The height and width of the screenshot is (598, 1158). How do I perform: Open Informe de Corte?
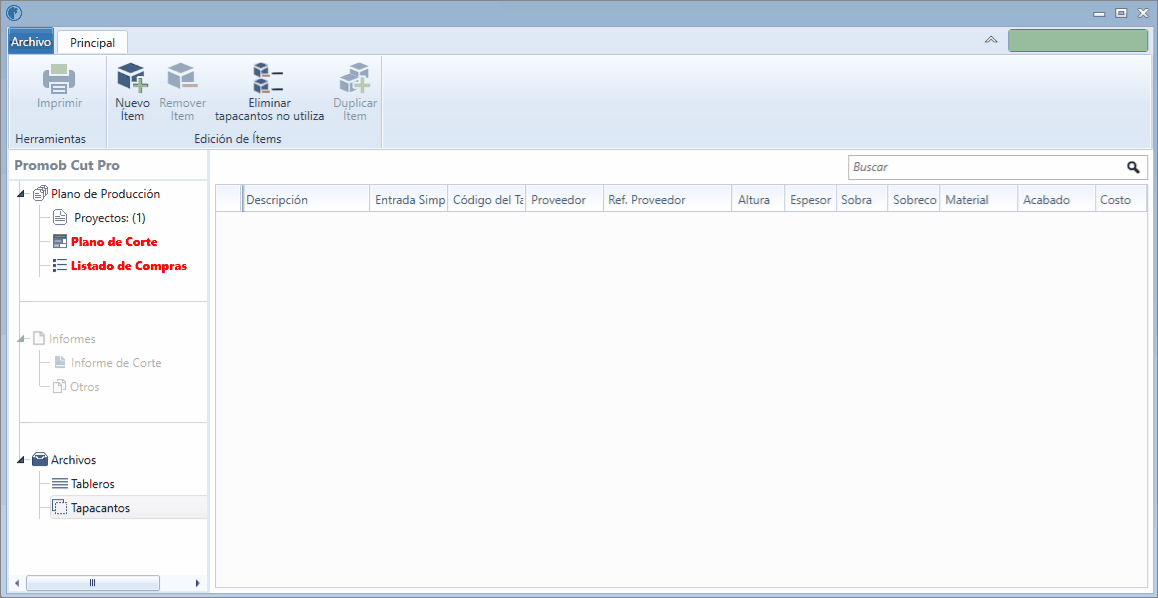116,363
